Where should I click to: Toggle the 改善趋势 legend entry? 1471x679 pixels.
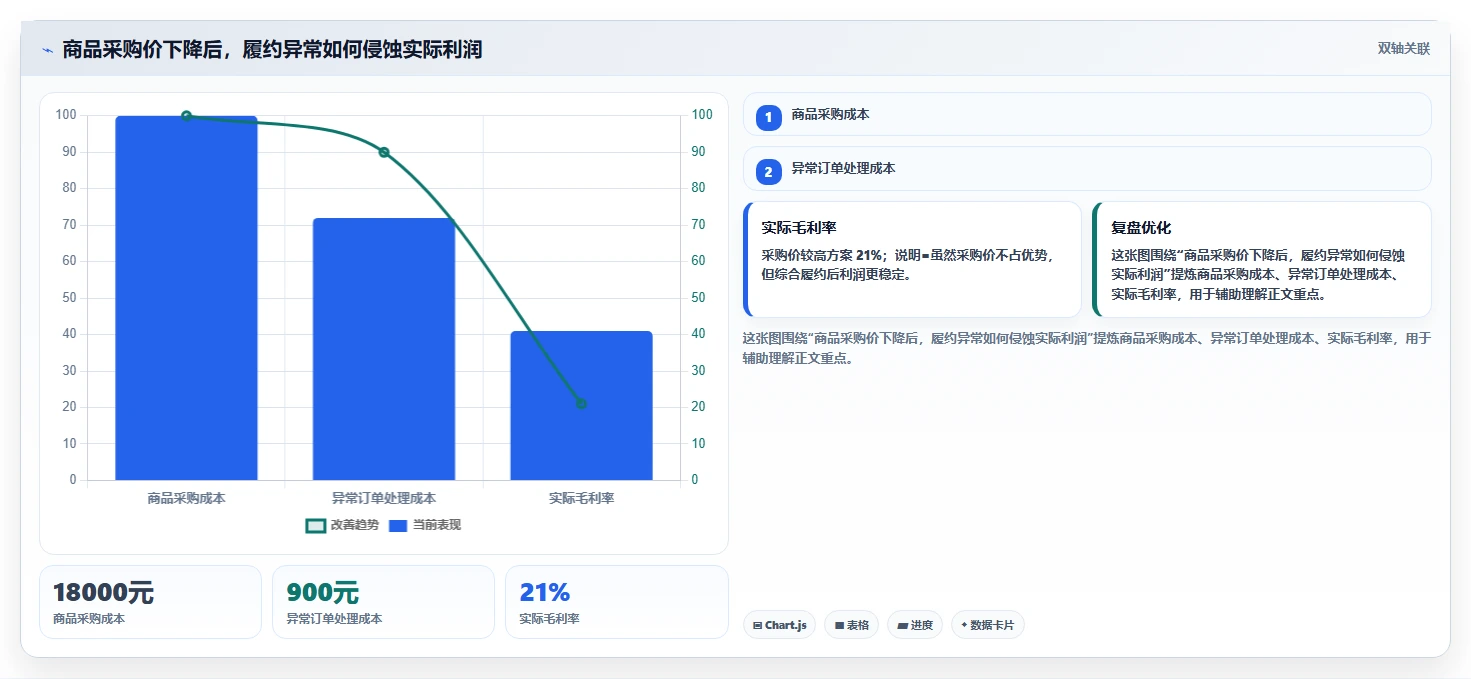pos(342,525)
